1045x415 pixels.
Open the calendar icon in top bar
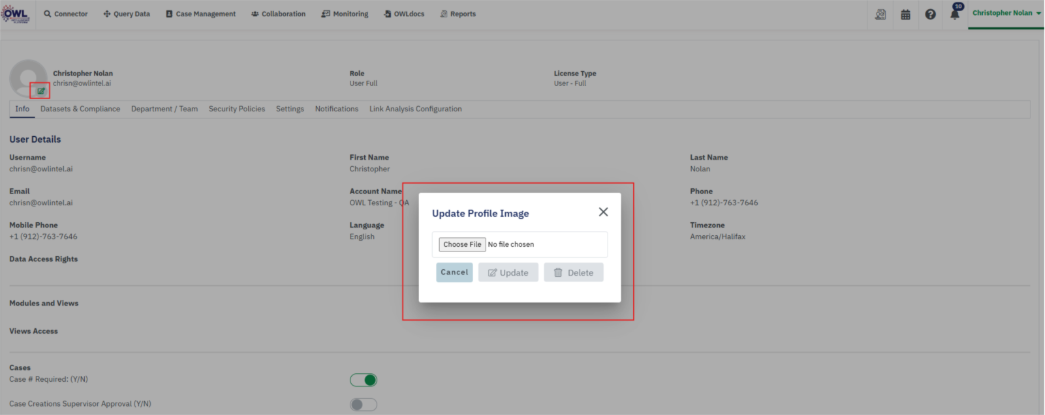906,14
